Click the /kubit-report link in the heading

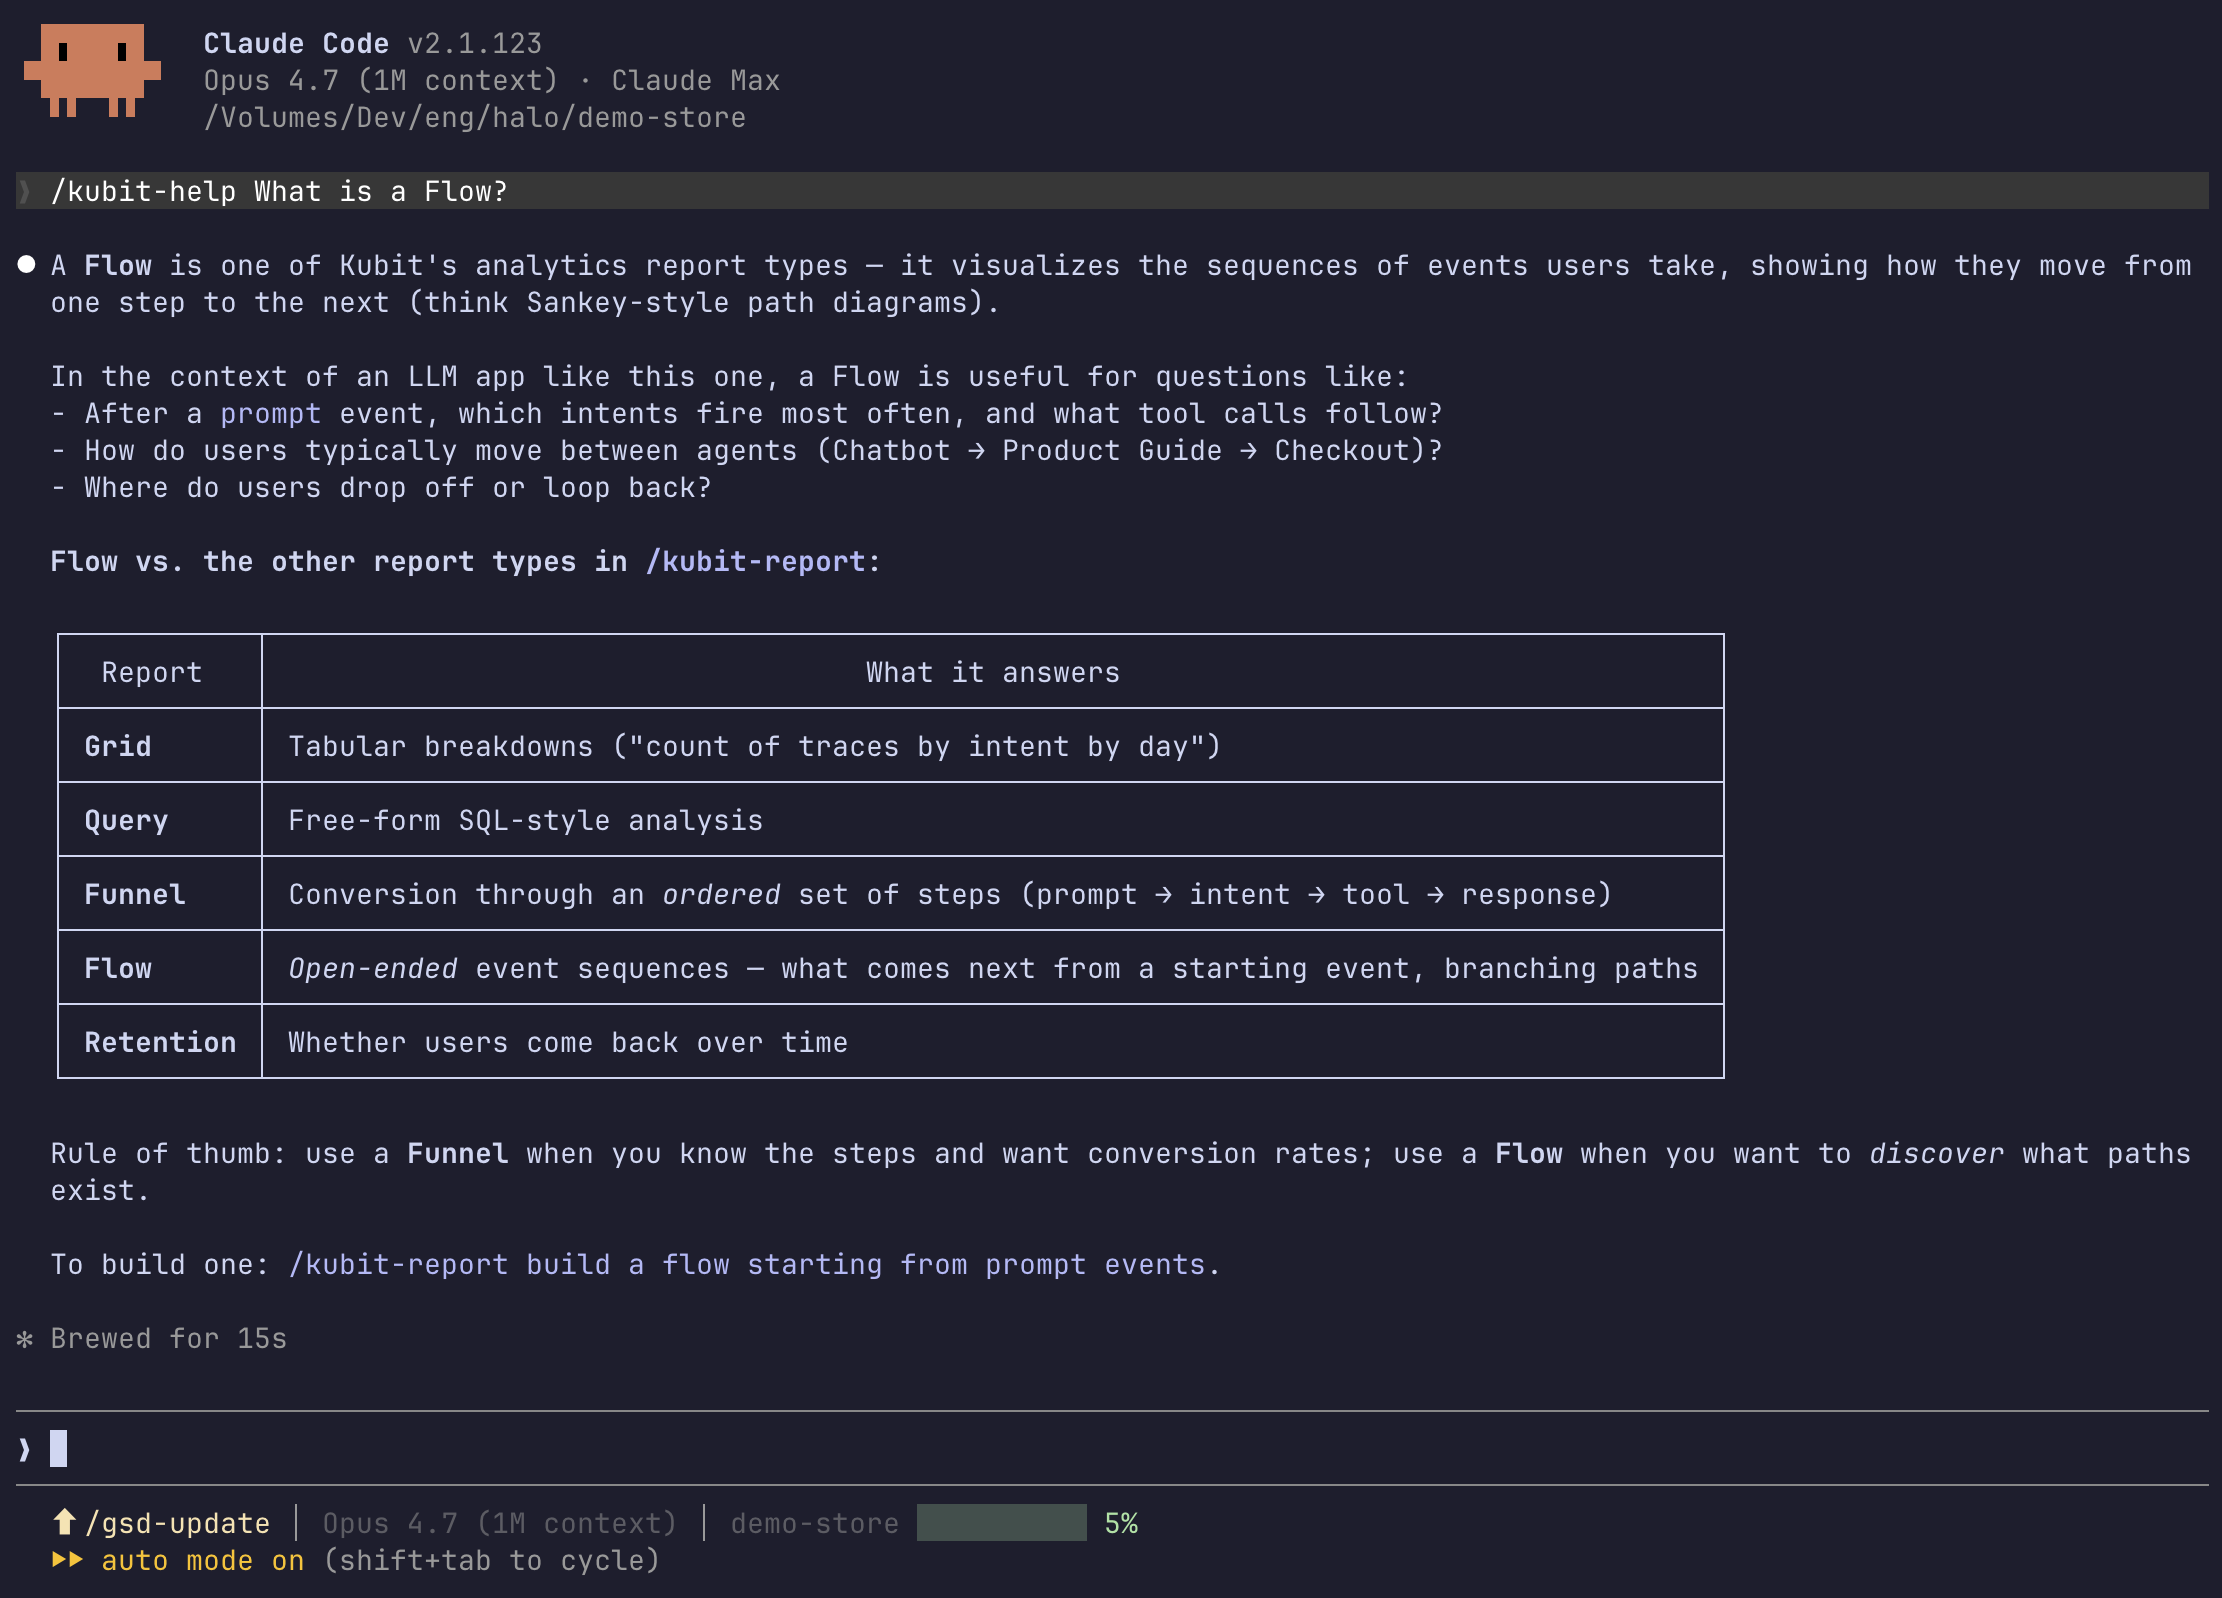tap(755, 562)
